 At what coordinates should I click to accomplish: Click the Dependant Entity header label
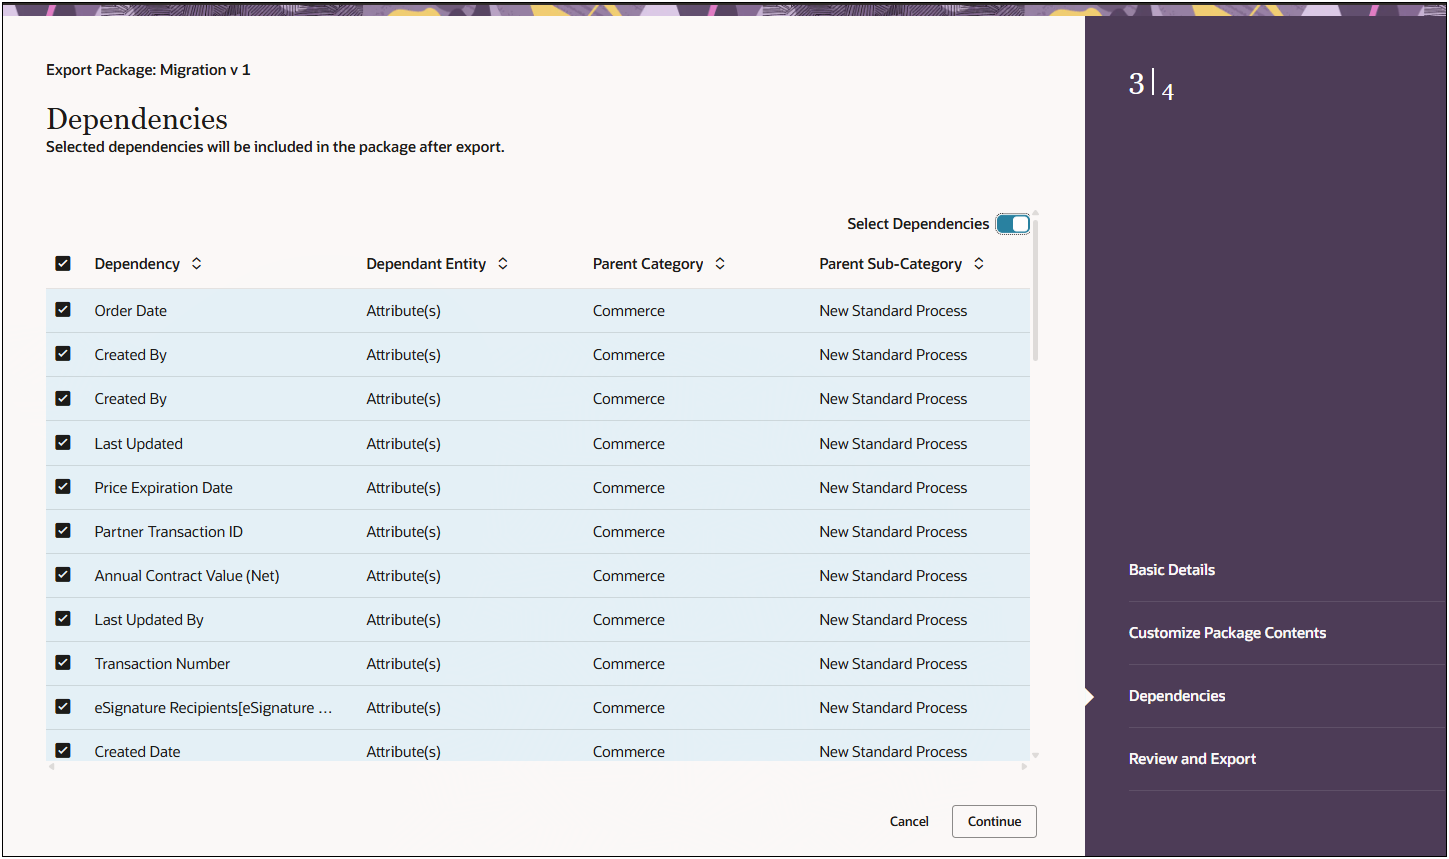[426, 264]
